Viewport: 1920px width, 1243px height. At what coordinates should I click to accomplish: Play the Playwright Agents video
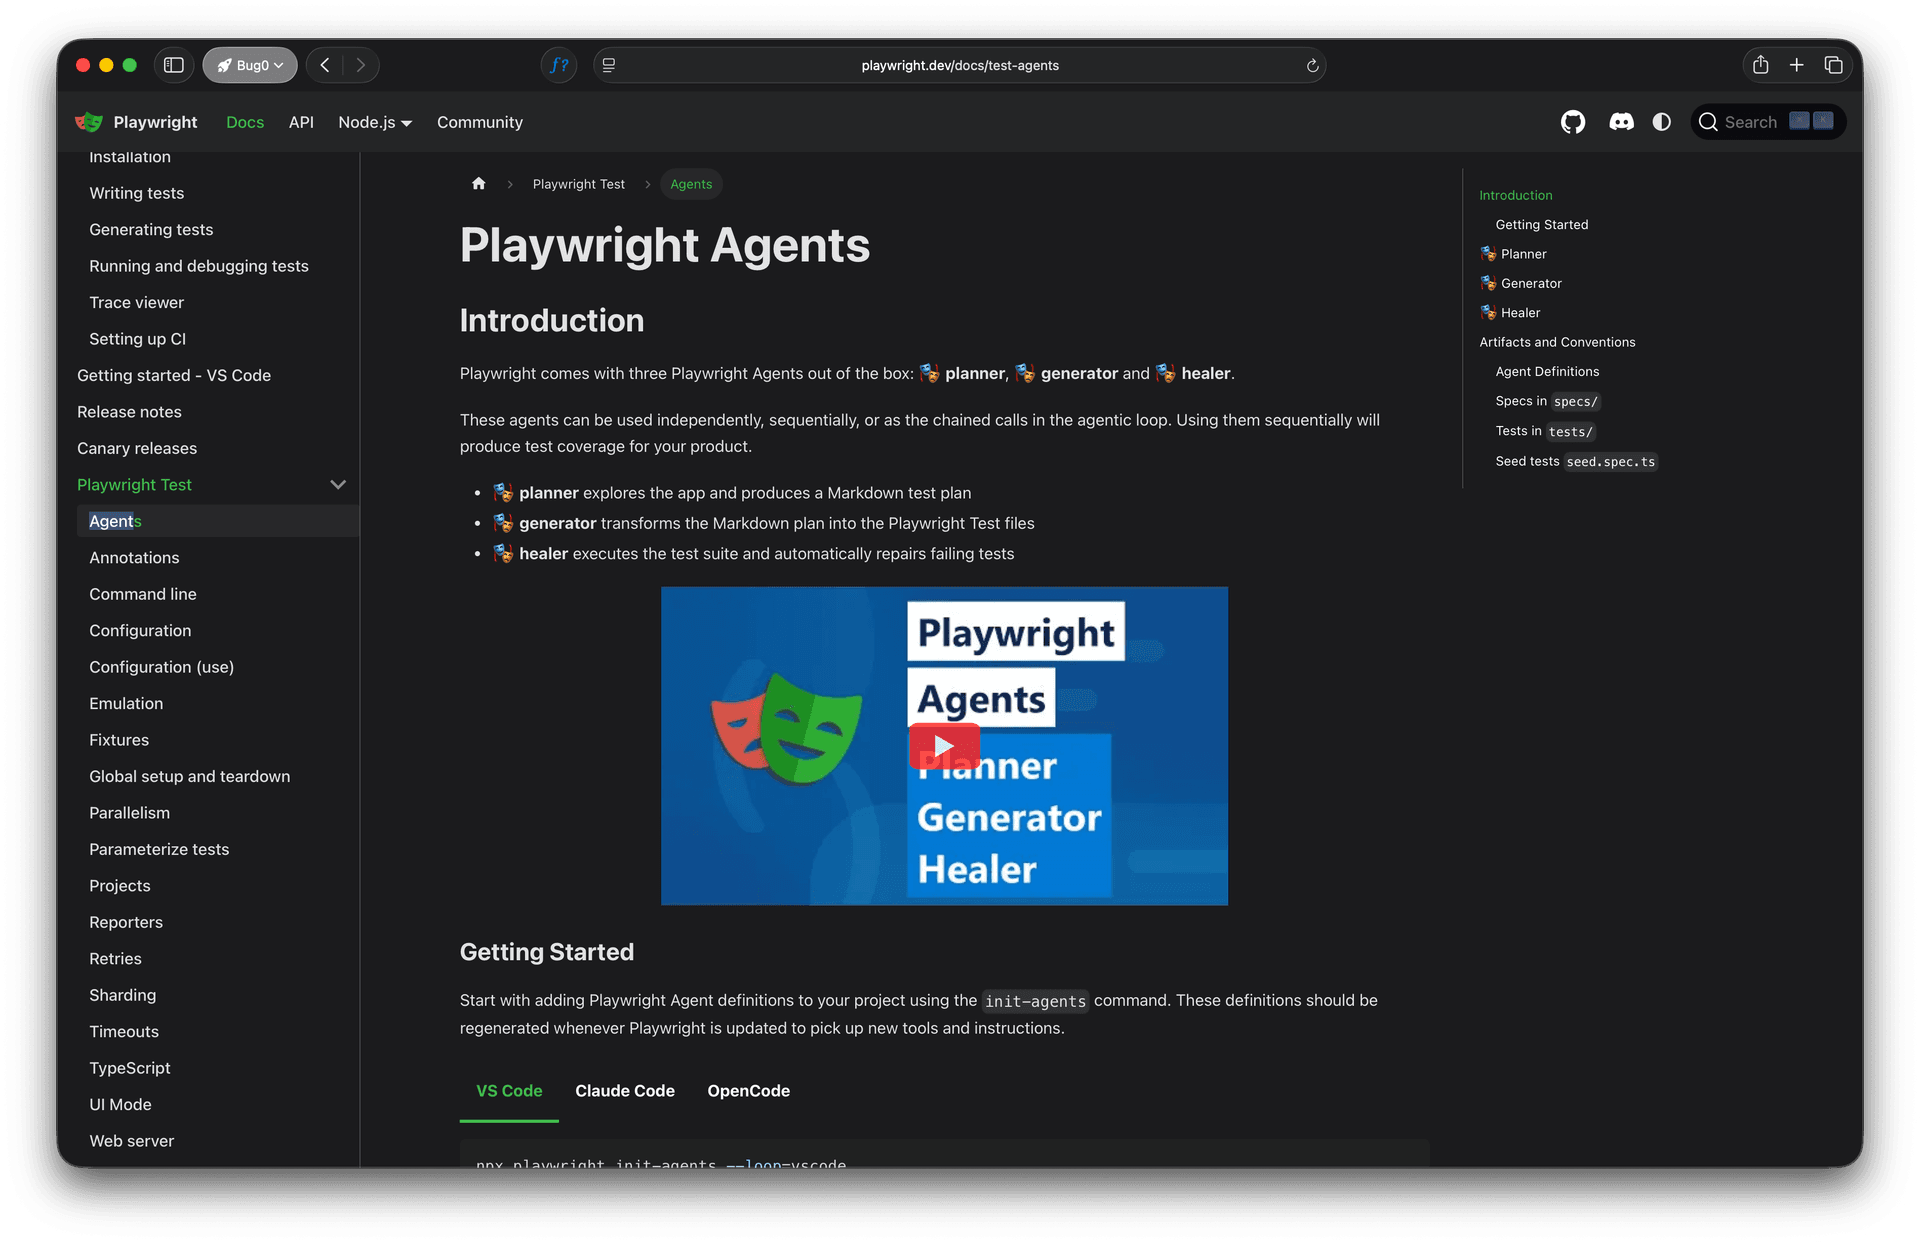[x=943, y=746]
